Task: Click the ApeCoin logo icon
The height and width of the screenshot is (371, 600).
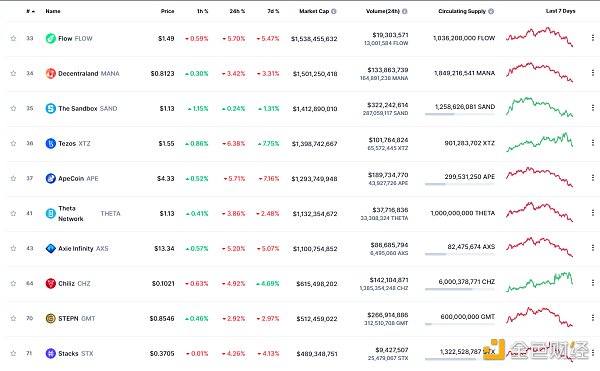Action: pyautogui.click(x=51, y=178)
